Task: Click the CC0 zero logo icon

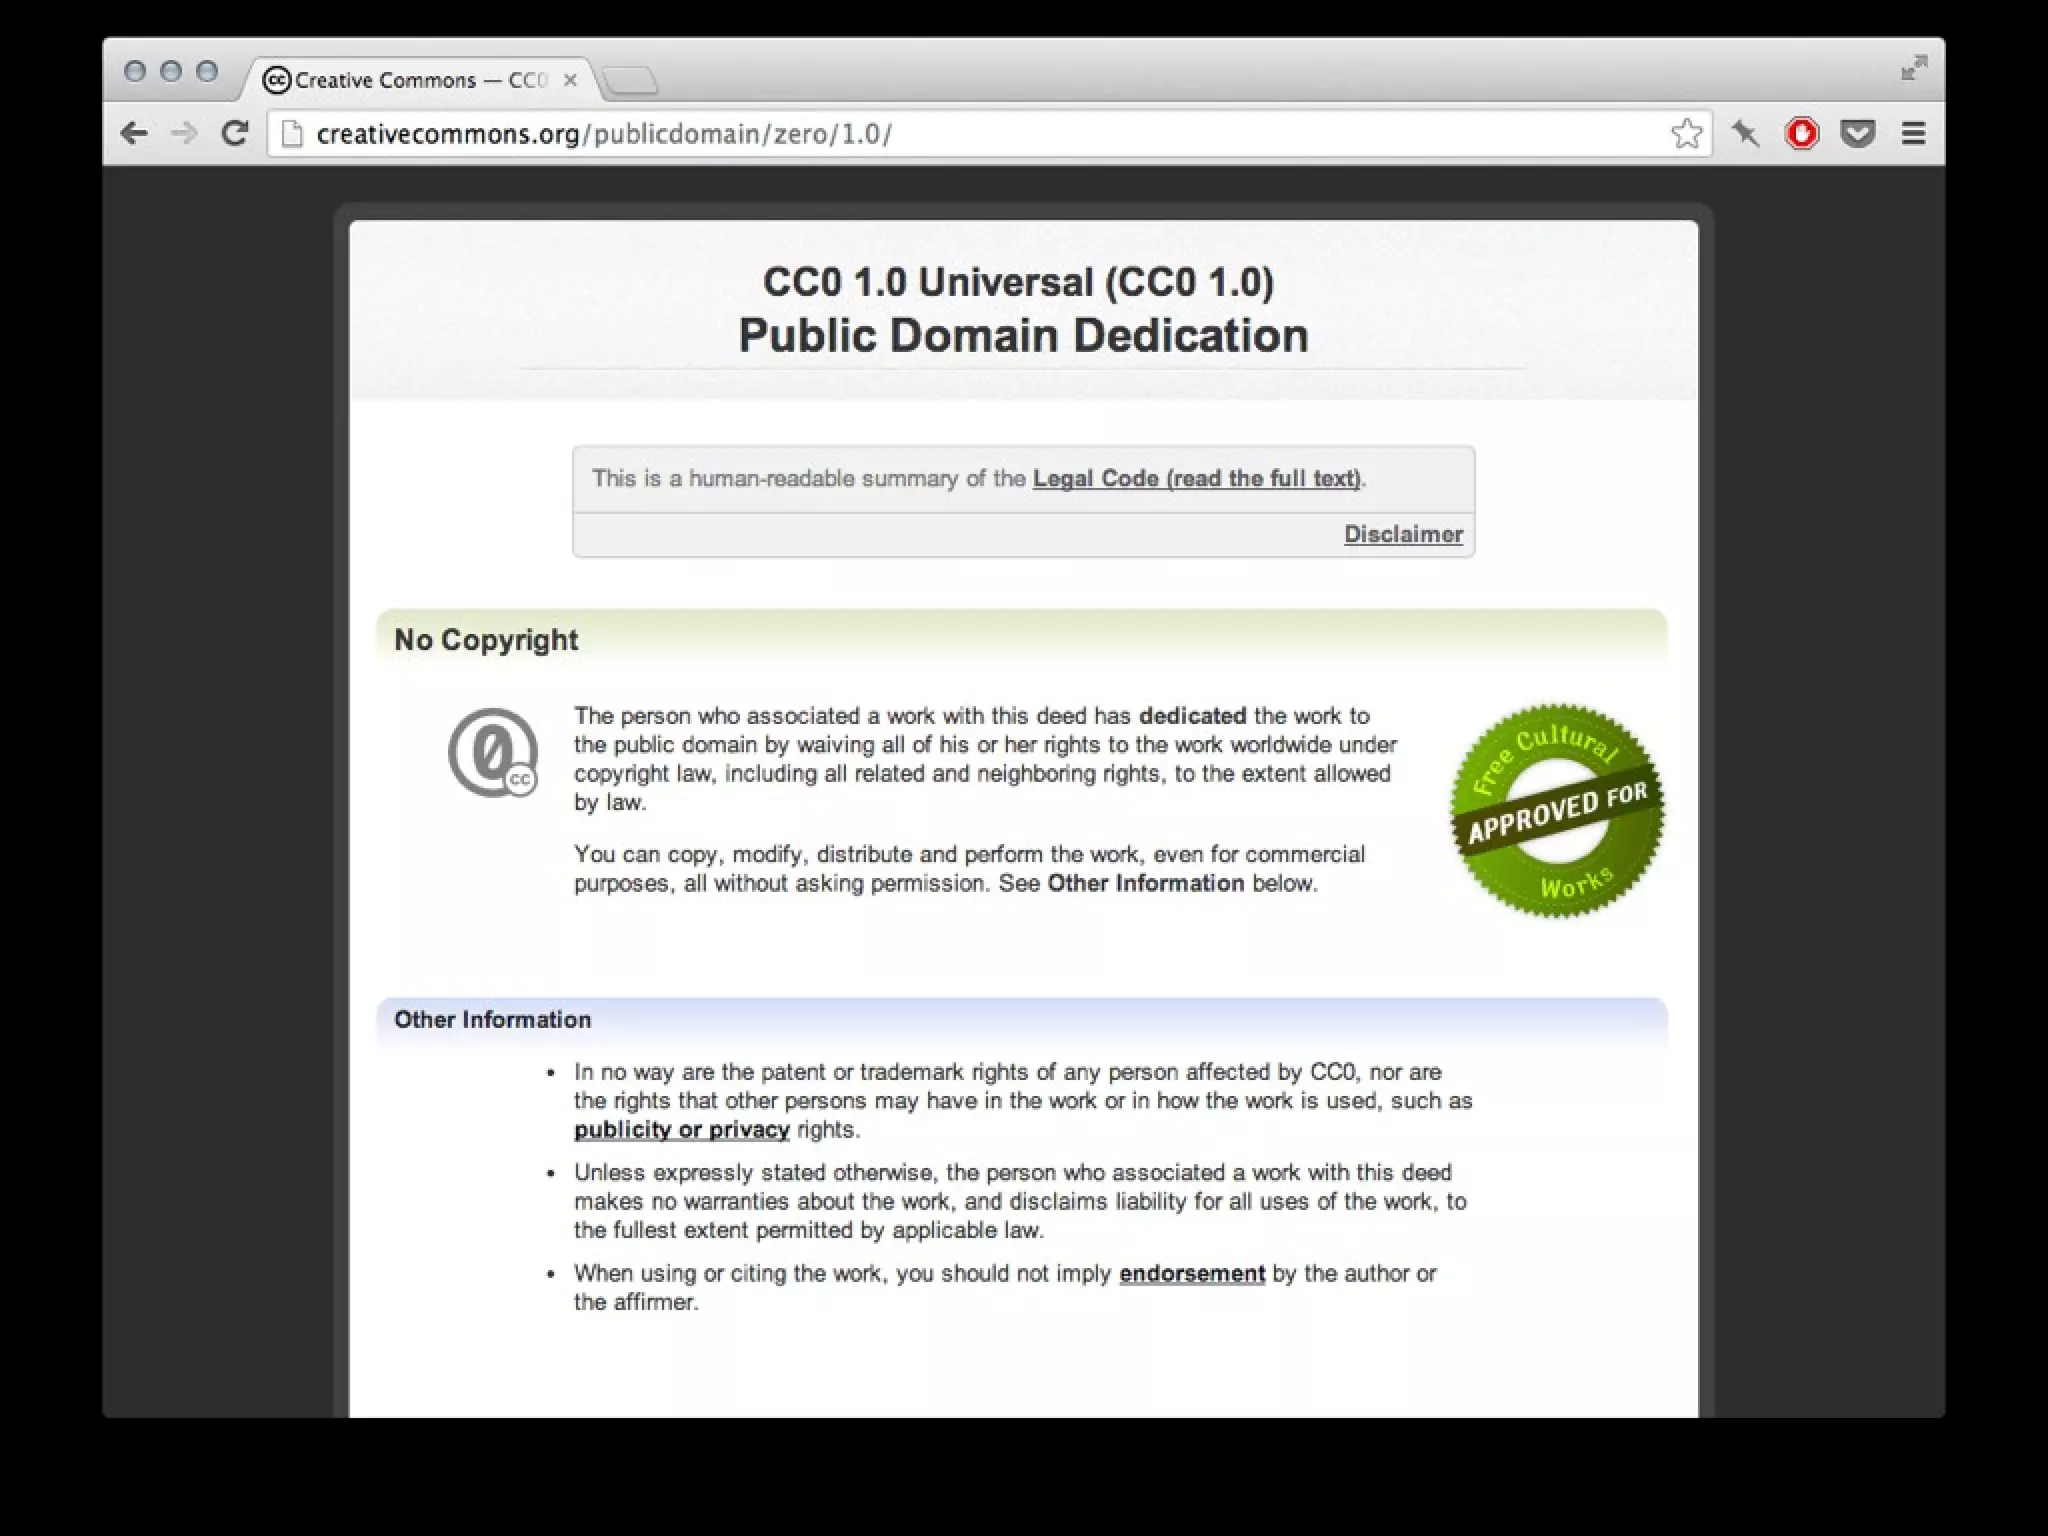Action: [492, 753]
